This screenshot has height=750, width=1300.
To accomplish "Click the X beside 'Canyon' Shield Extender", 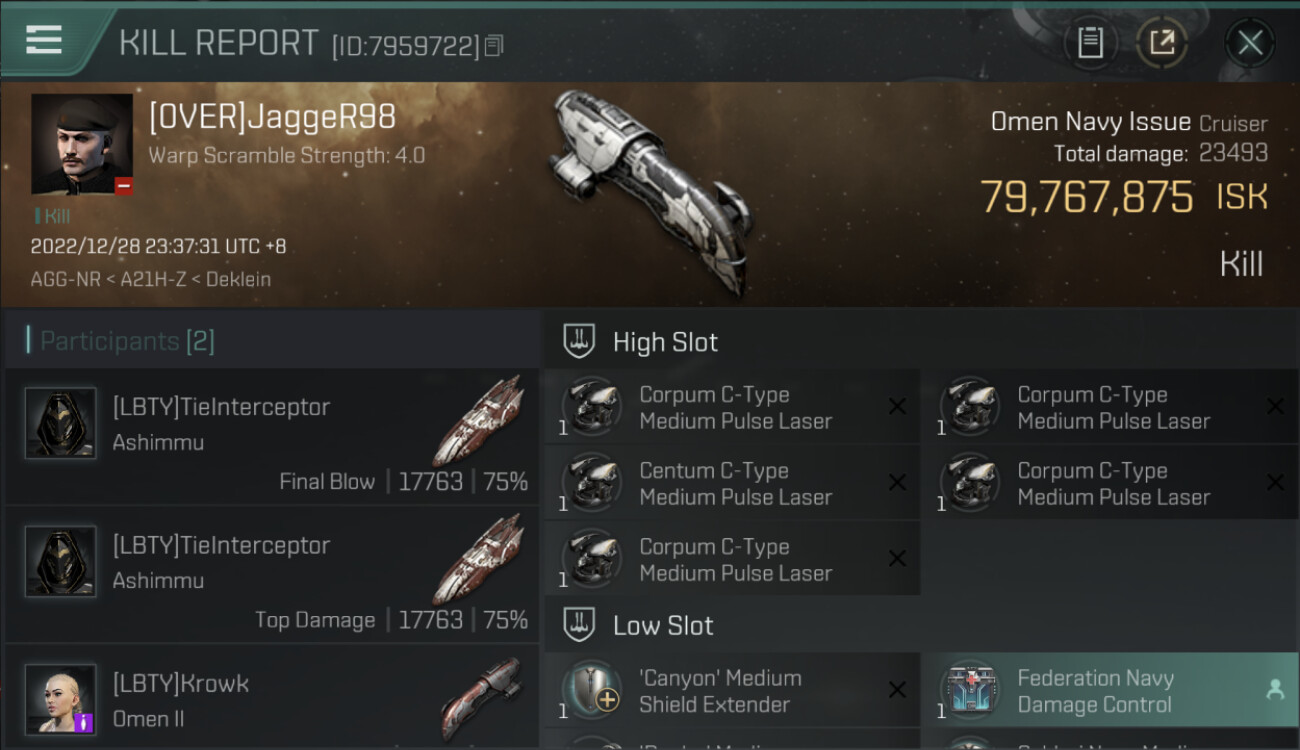I will (x=897, y=690).
